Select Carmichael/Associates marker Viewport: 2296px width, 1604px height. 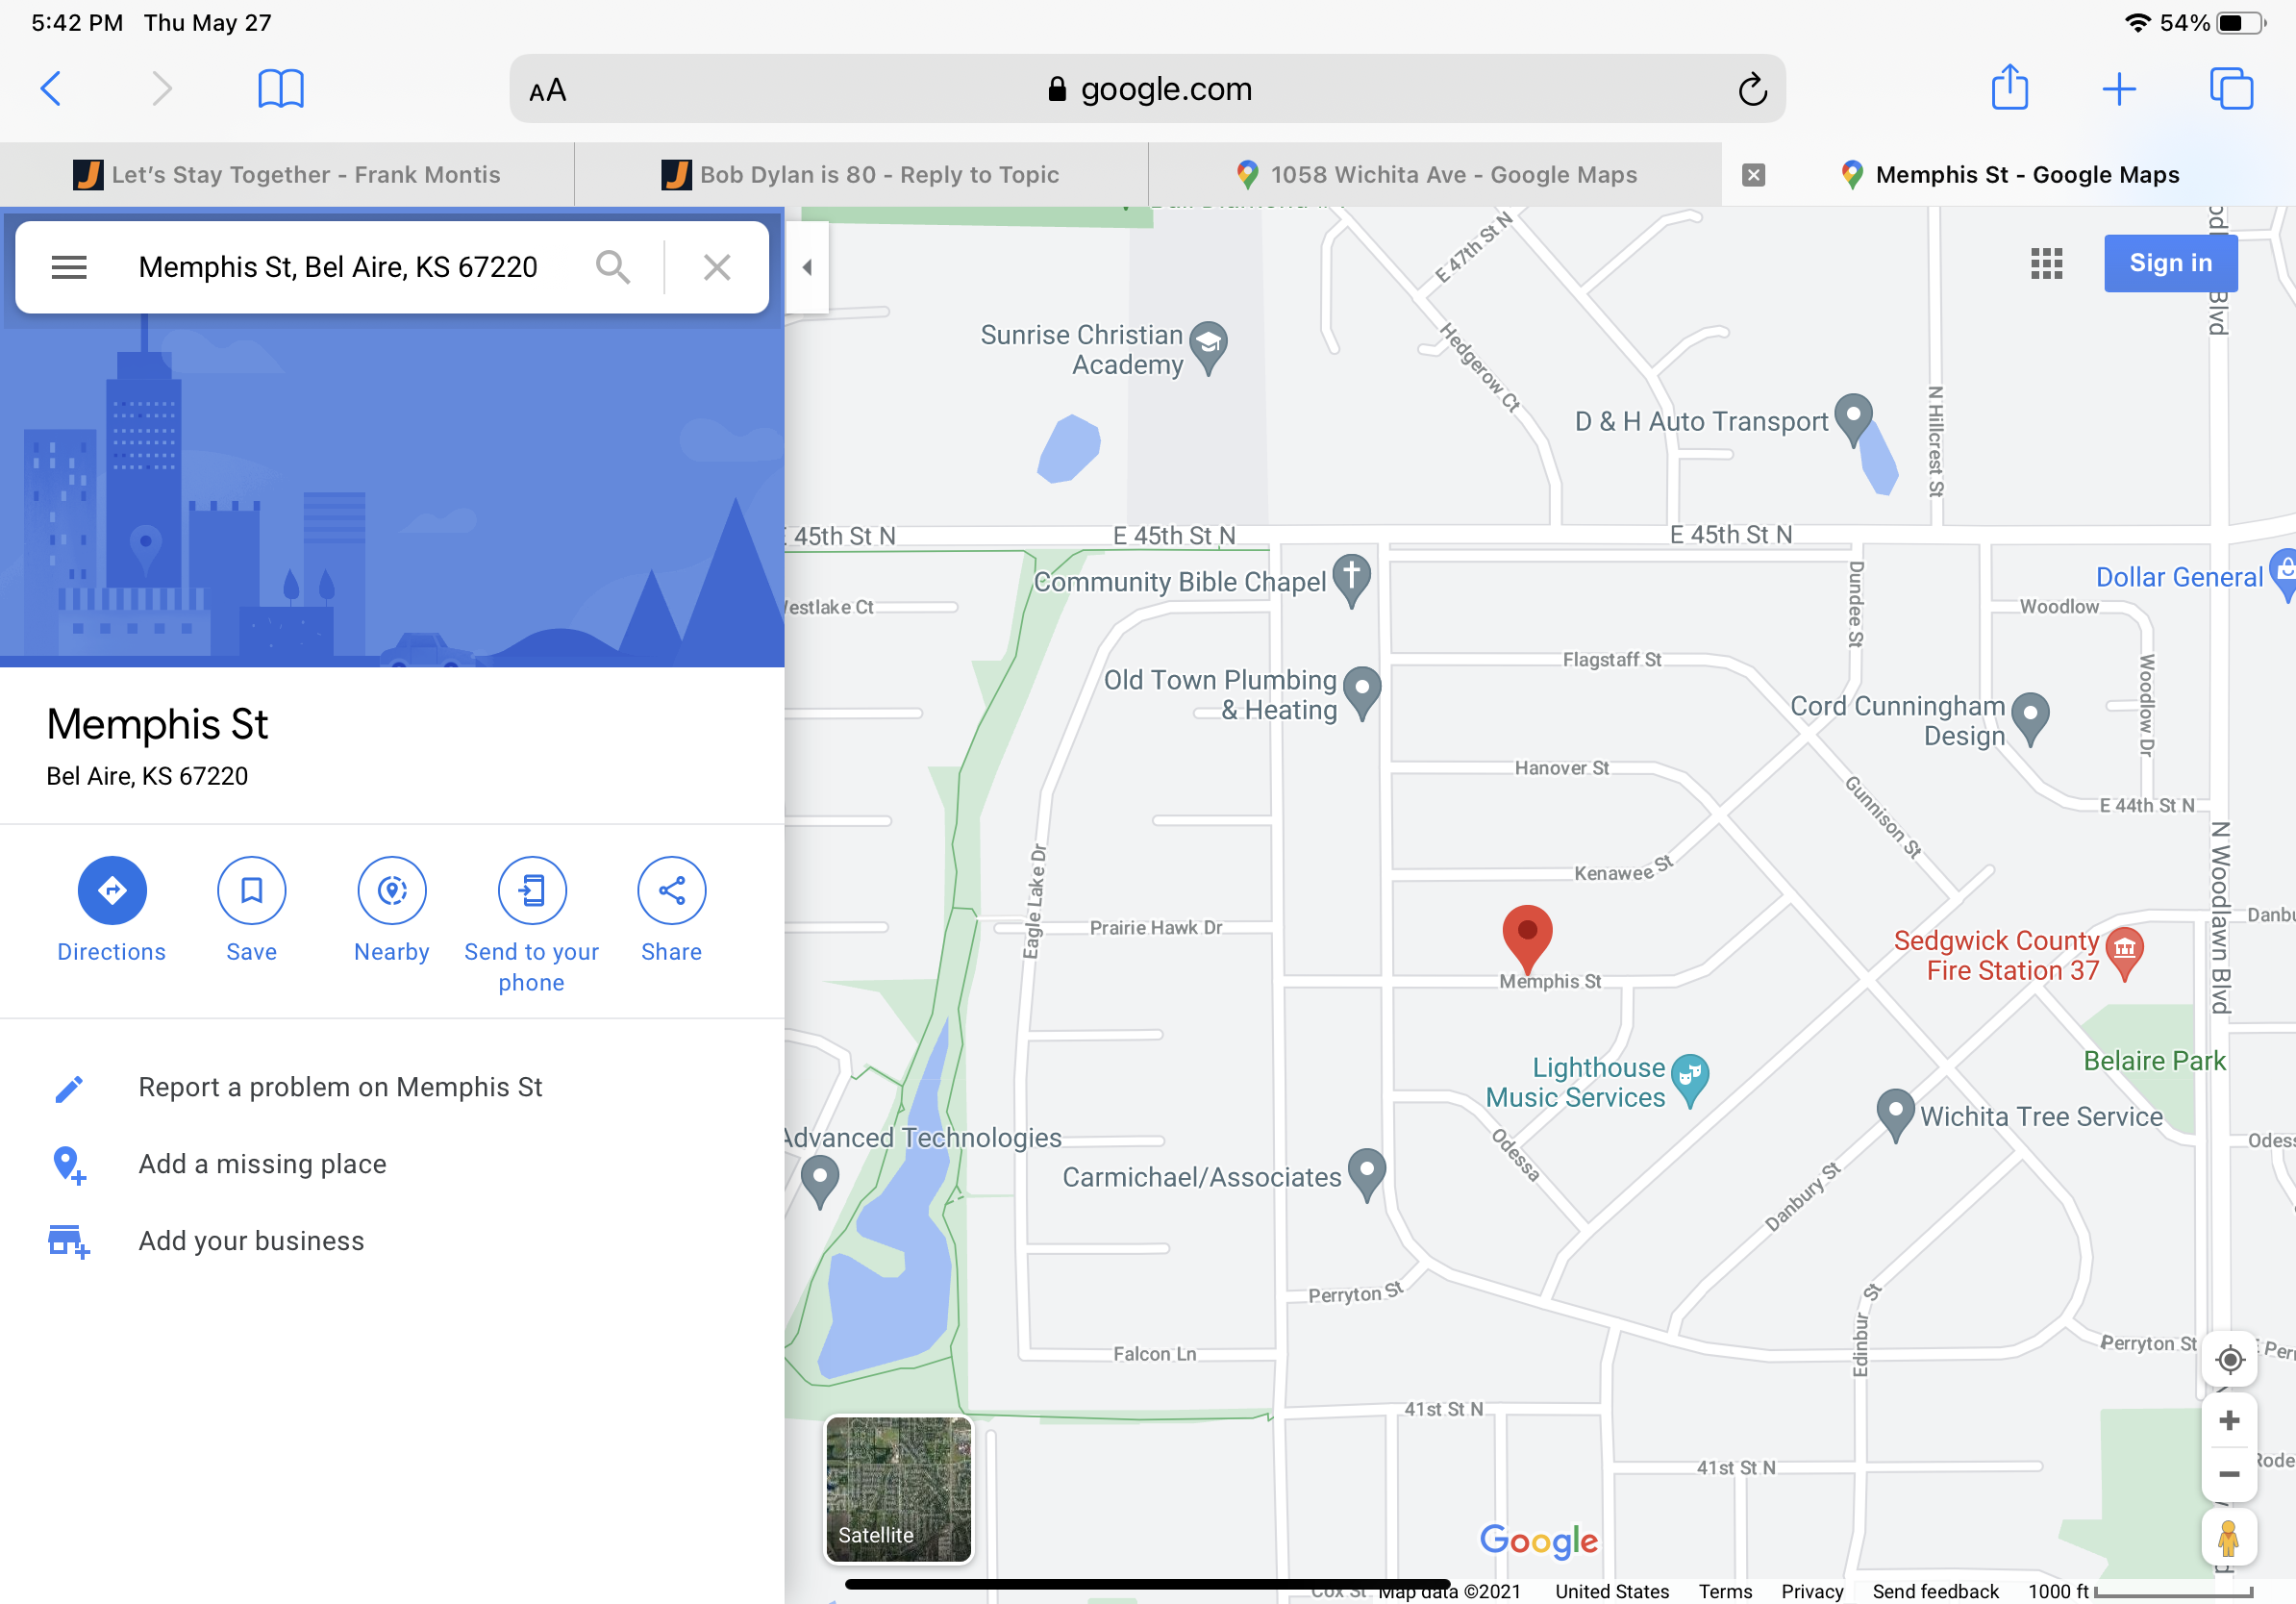(1366, 1175)
